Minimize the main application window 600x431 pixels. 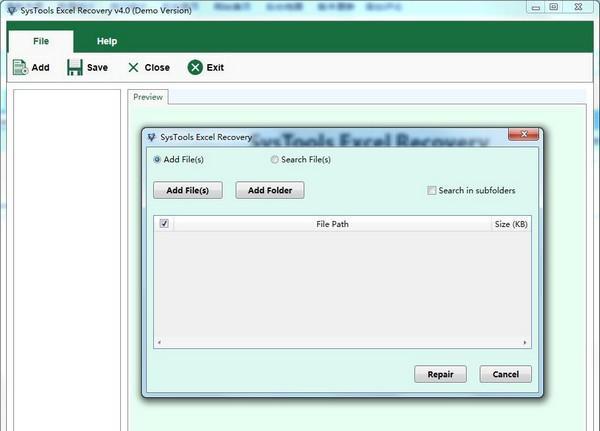click(x=536, y=7)
